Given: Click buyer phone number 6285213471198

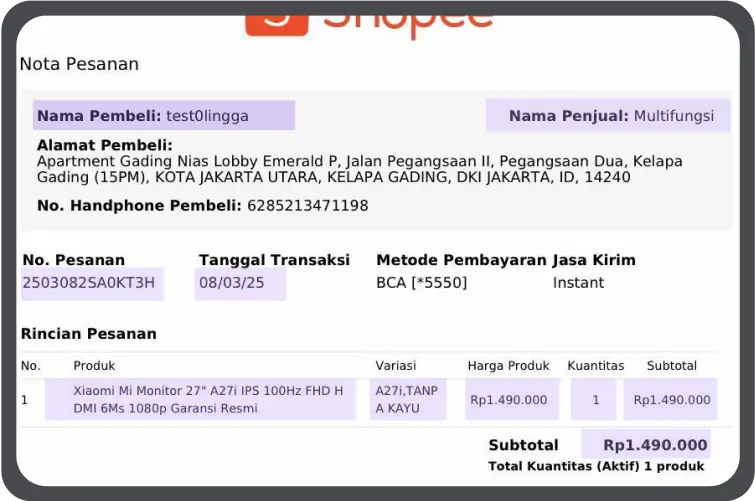Looking at the screenshot, I should click(x=308, y=206).
